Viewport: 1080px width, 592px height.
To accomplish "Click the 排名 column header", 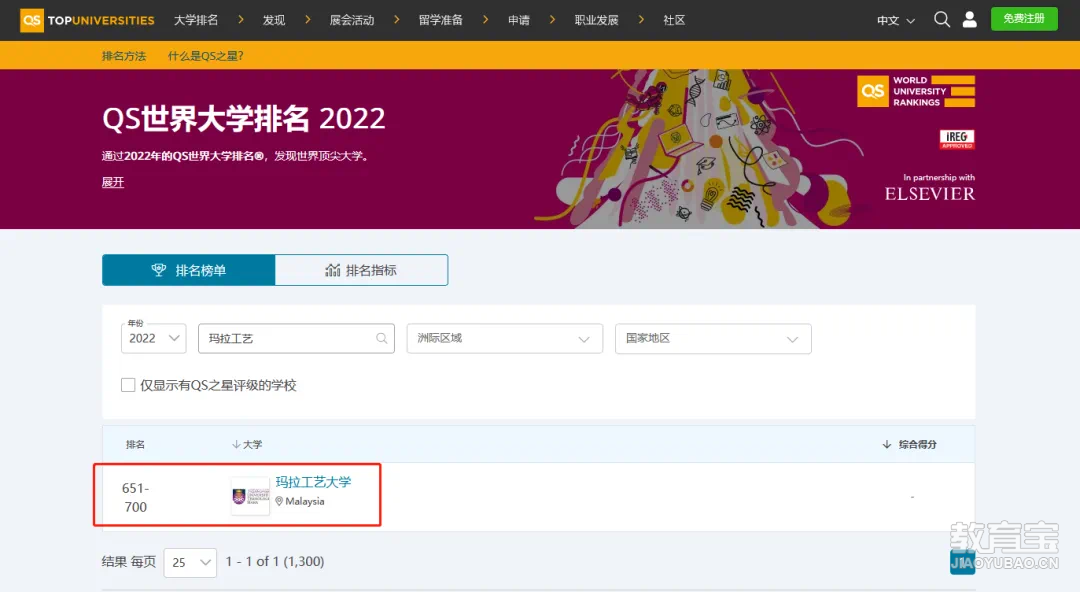I will pyautogui.click(x=135, y=445).
